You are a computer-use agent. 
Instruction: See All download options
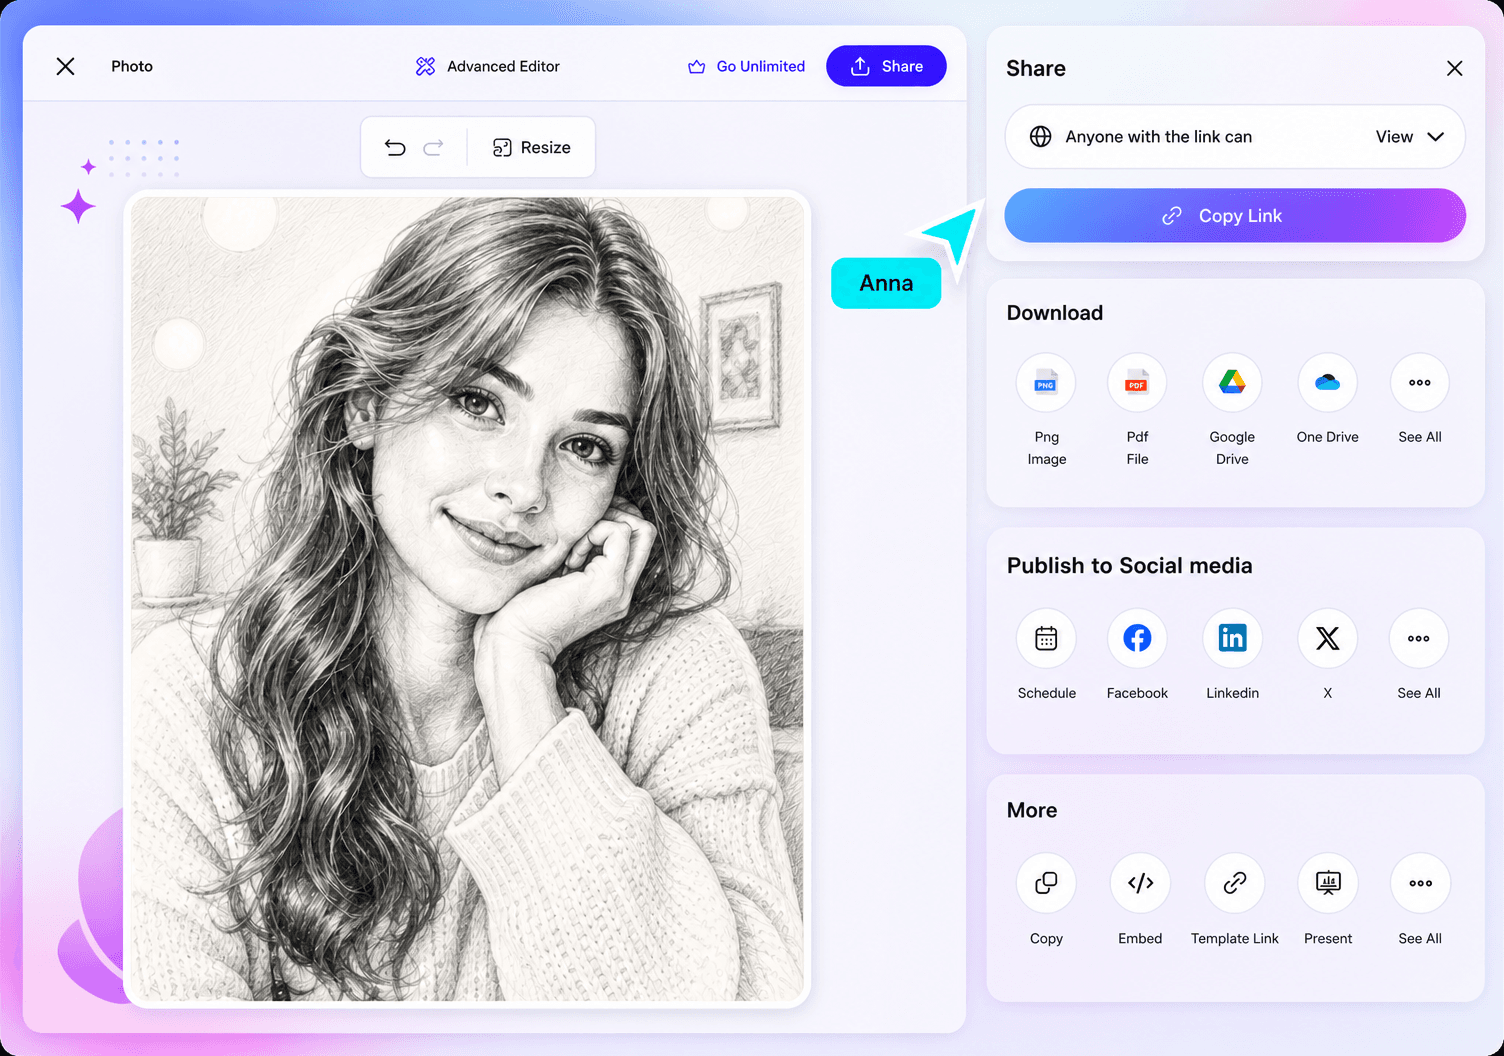coord(1419,383)
